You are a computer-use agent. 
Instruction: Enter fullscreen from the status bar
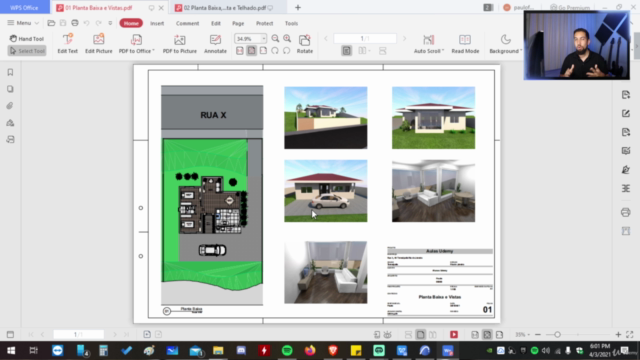click(x=630, y=335)
